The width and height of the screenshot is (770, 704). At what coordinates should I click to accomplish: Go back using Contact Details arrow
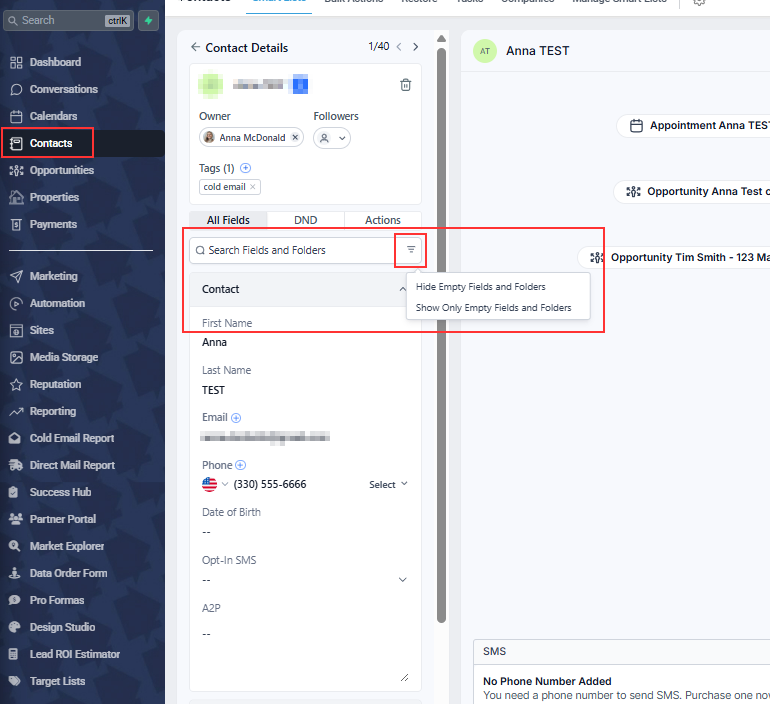pos(196,47)
